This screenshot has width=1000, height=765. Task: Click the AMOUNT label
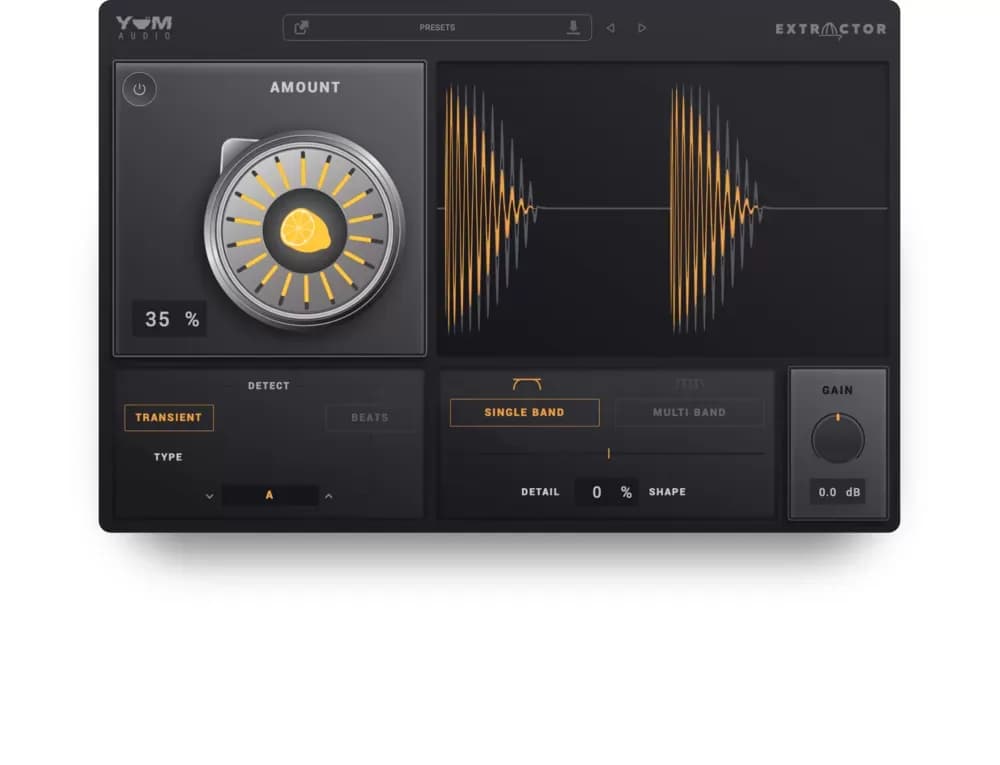point(305,87)
